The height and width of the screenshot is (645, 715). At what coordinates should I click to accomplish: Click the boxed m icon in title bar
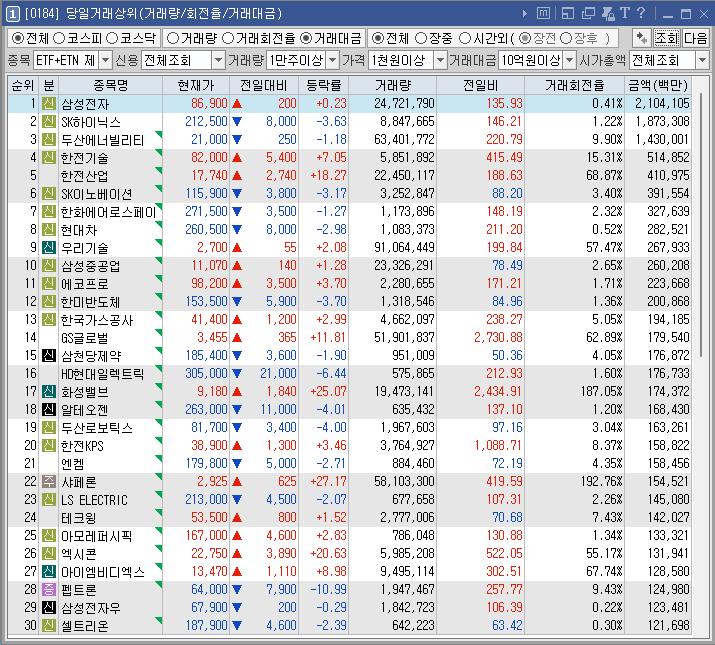[543, 14]
